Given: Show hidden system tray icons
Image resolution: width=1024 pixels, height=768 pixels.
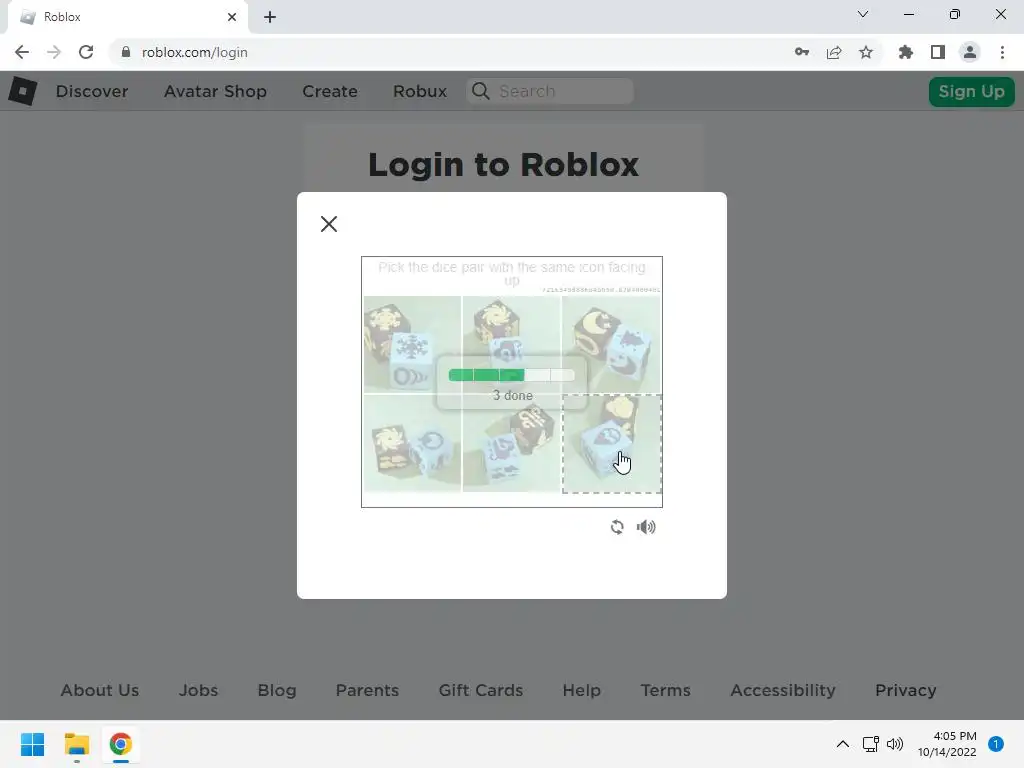Looking at the screenshot, I should [x=842, y=744].
